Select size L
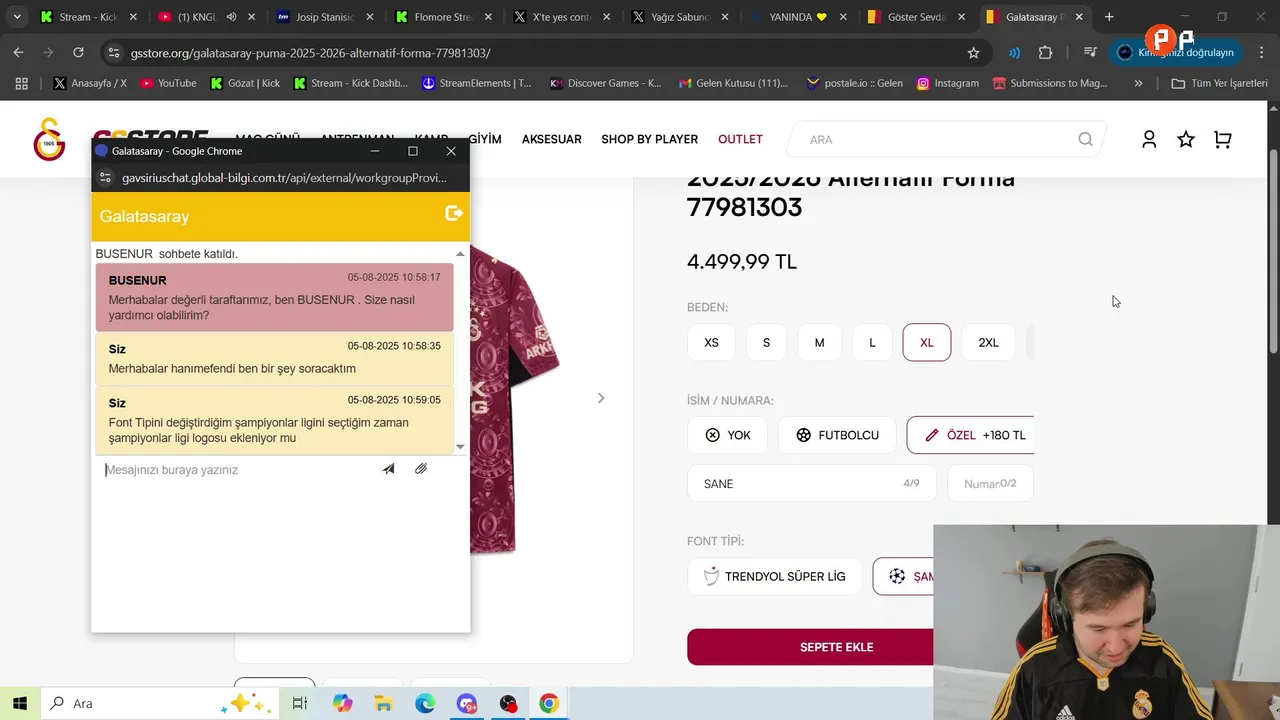This screenshot has width=1280, height=720. point(872,342)
